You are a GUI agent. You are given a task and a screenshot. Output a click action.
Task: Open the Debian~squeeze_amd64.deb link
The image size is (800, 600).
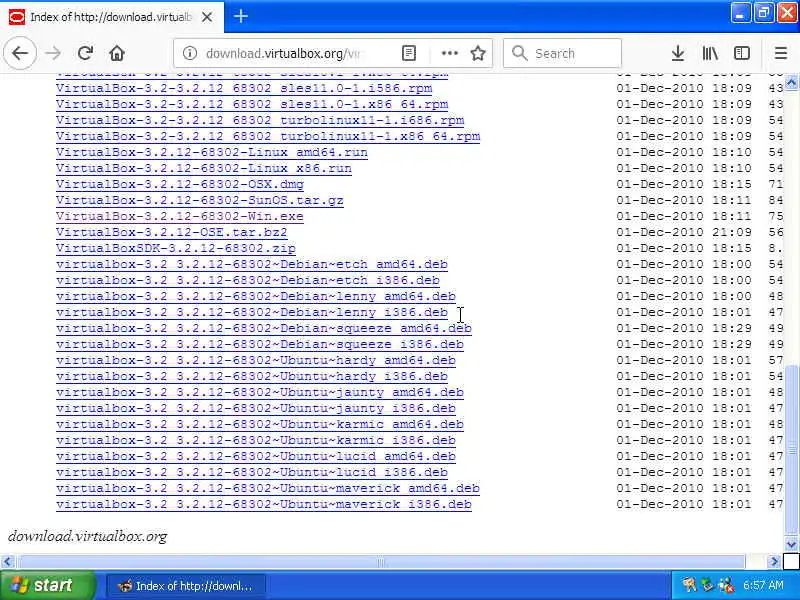point(264,329)
